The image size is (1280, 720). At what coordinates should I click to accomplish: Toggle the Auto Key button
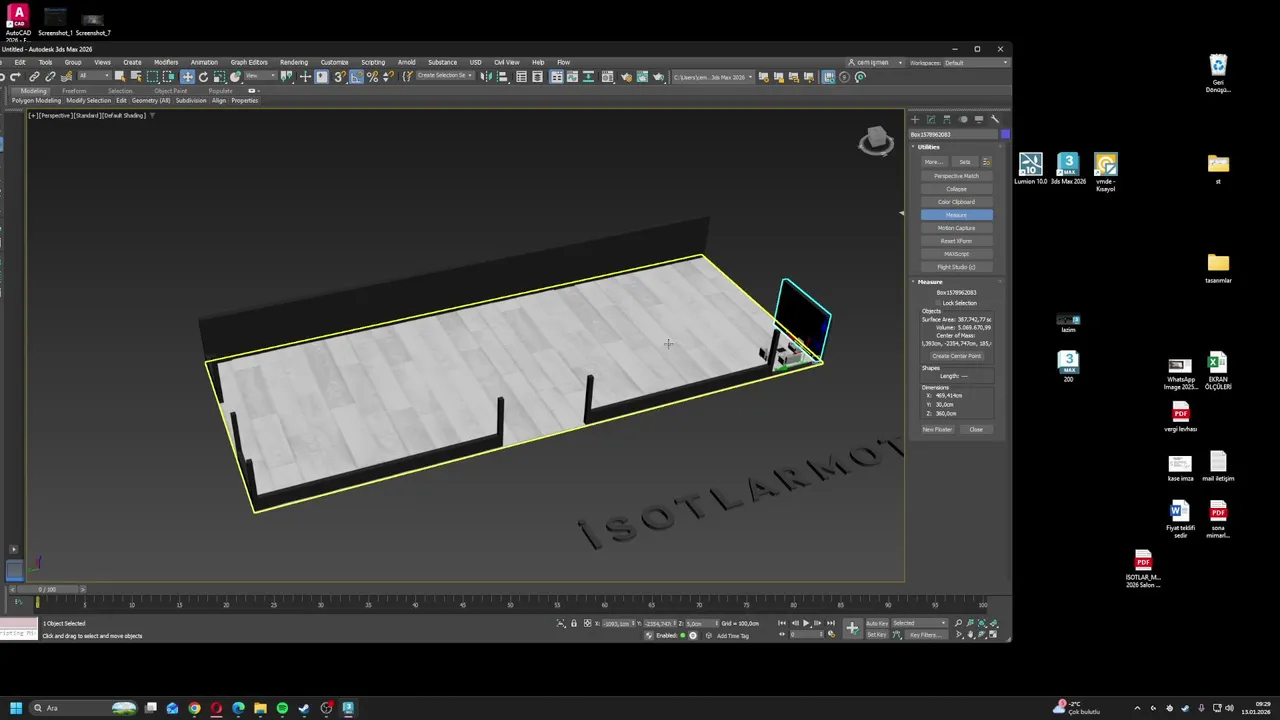[877, 623]
